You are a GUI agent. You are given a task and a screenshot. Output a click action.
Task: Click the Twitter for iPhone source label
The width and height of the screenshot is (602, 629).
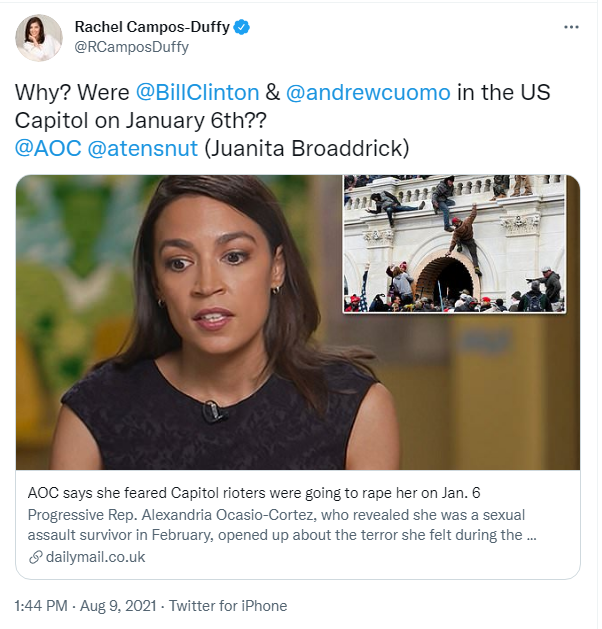(228, 606)
